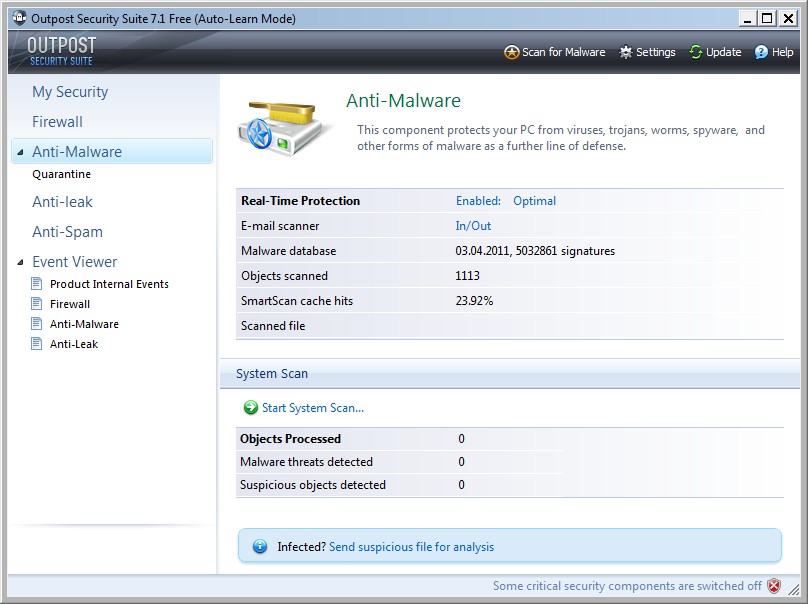The image size is (808, 604).
Task: Click the In/Out e-mail scanner link
Action: pyautogui.click(x=473, y=226)
